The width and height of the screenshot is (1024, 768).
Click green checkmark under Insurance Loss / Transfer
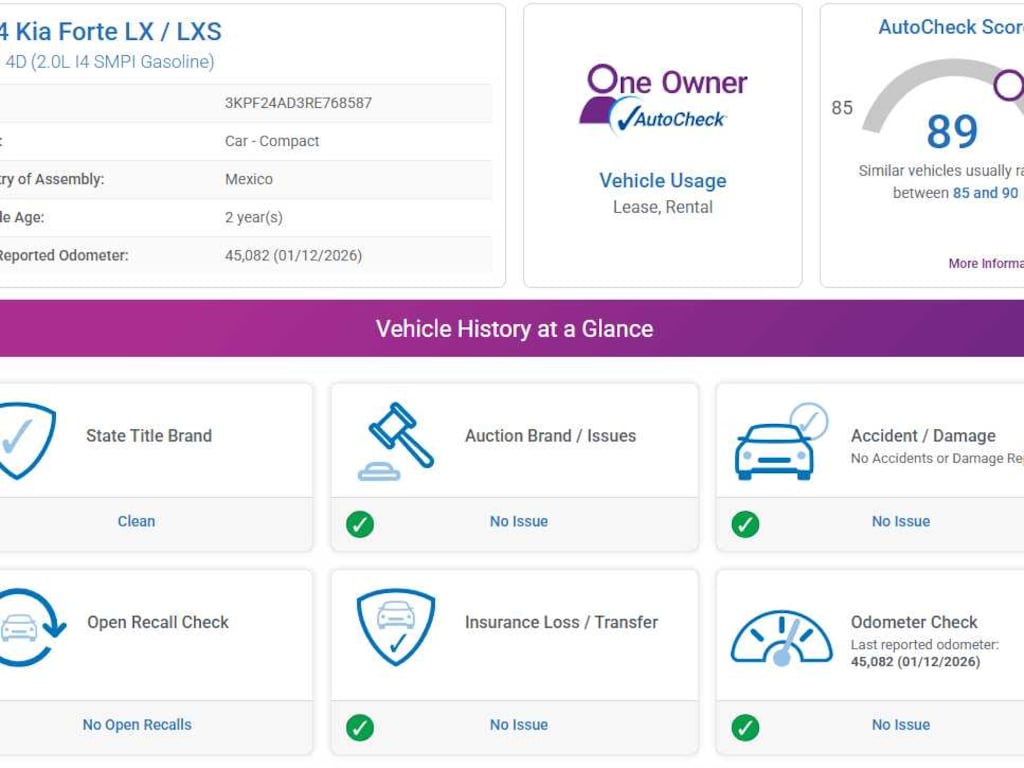coord(360,727)
